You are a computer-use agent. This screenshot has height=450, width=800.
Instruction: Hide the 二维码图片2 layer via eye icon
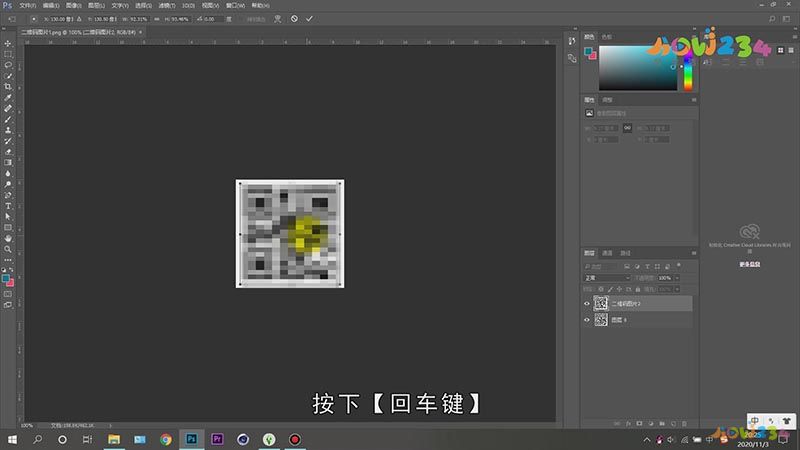point(587,304)
